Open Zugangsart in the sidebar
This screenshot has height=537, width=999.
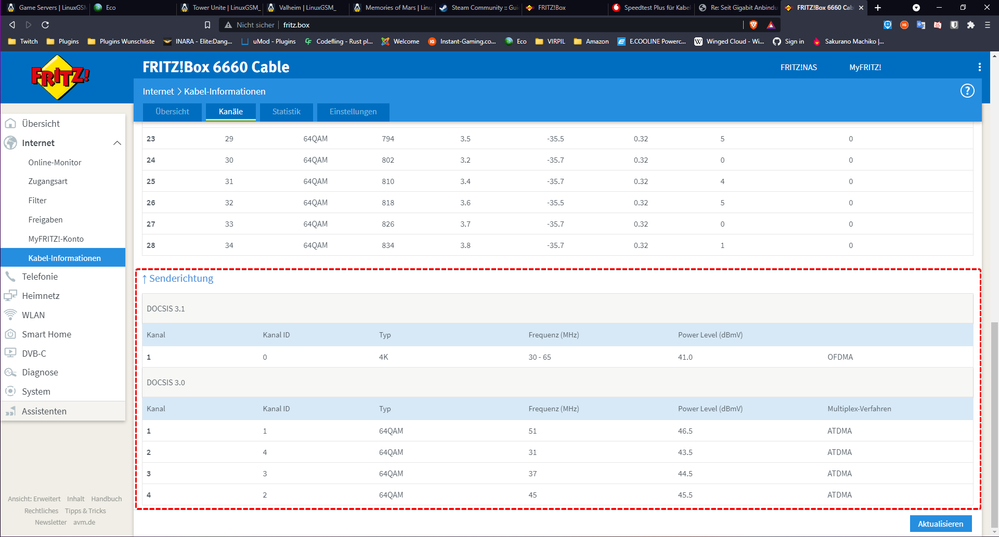48,182
